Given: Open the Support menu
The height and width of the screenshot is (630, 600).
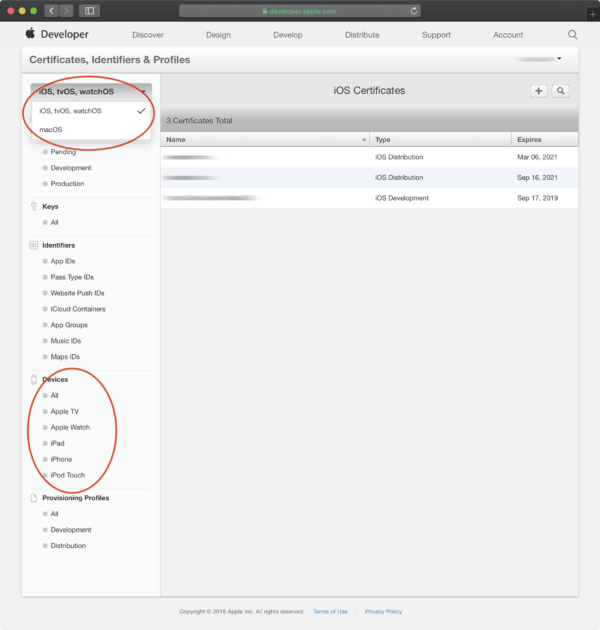Looking at the screenshot, I should 436,35.
